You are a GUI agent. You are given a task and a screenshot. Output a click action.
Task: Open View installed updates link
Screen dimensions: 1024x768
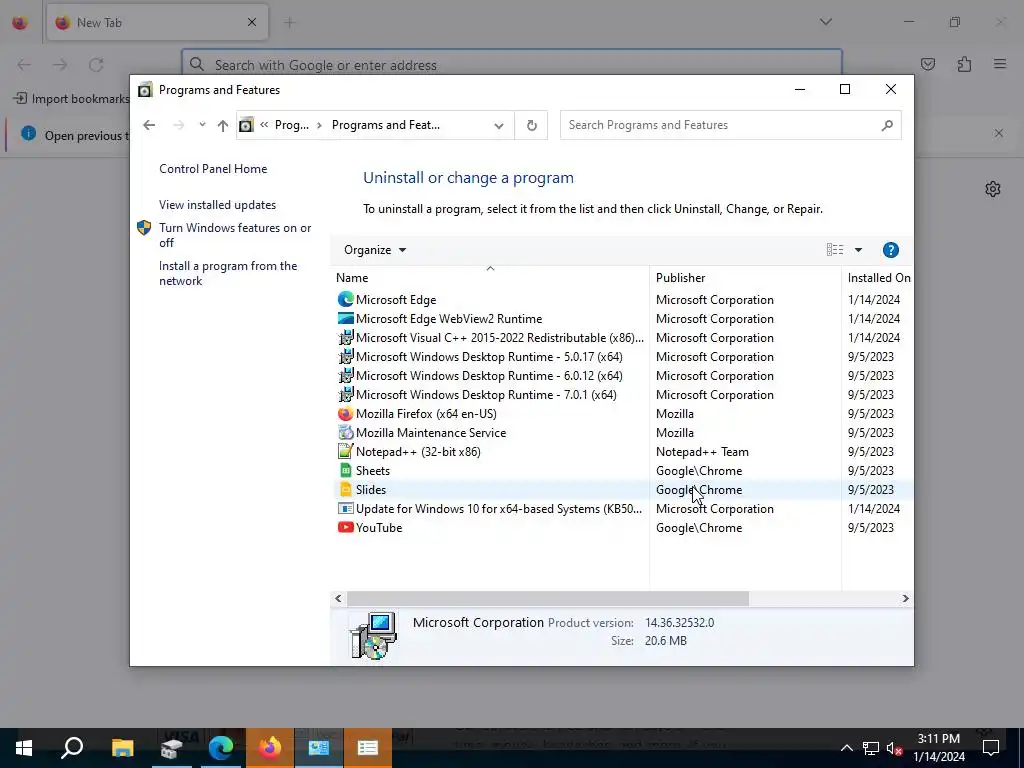point(217,204)
